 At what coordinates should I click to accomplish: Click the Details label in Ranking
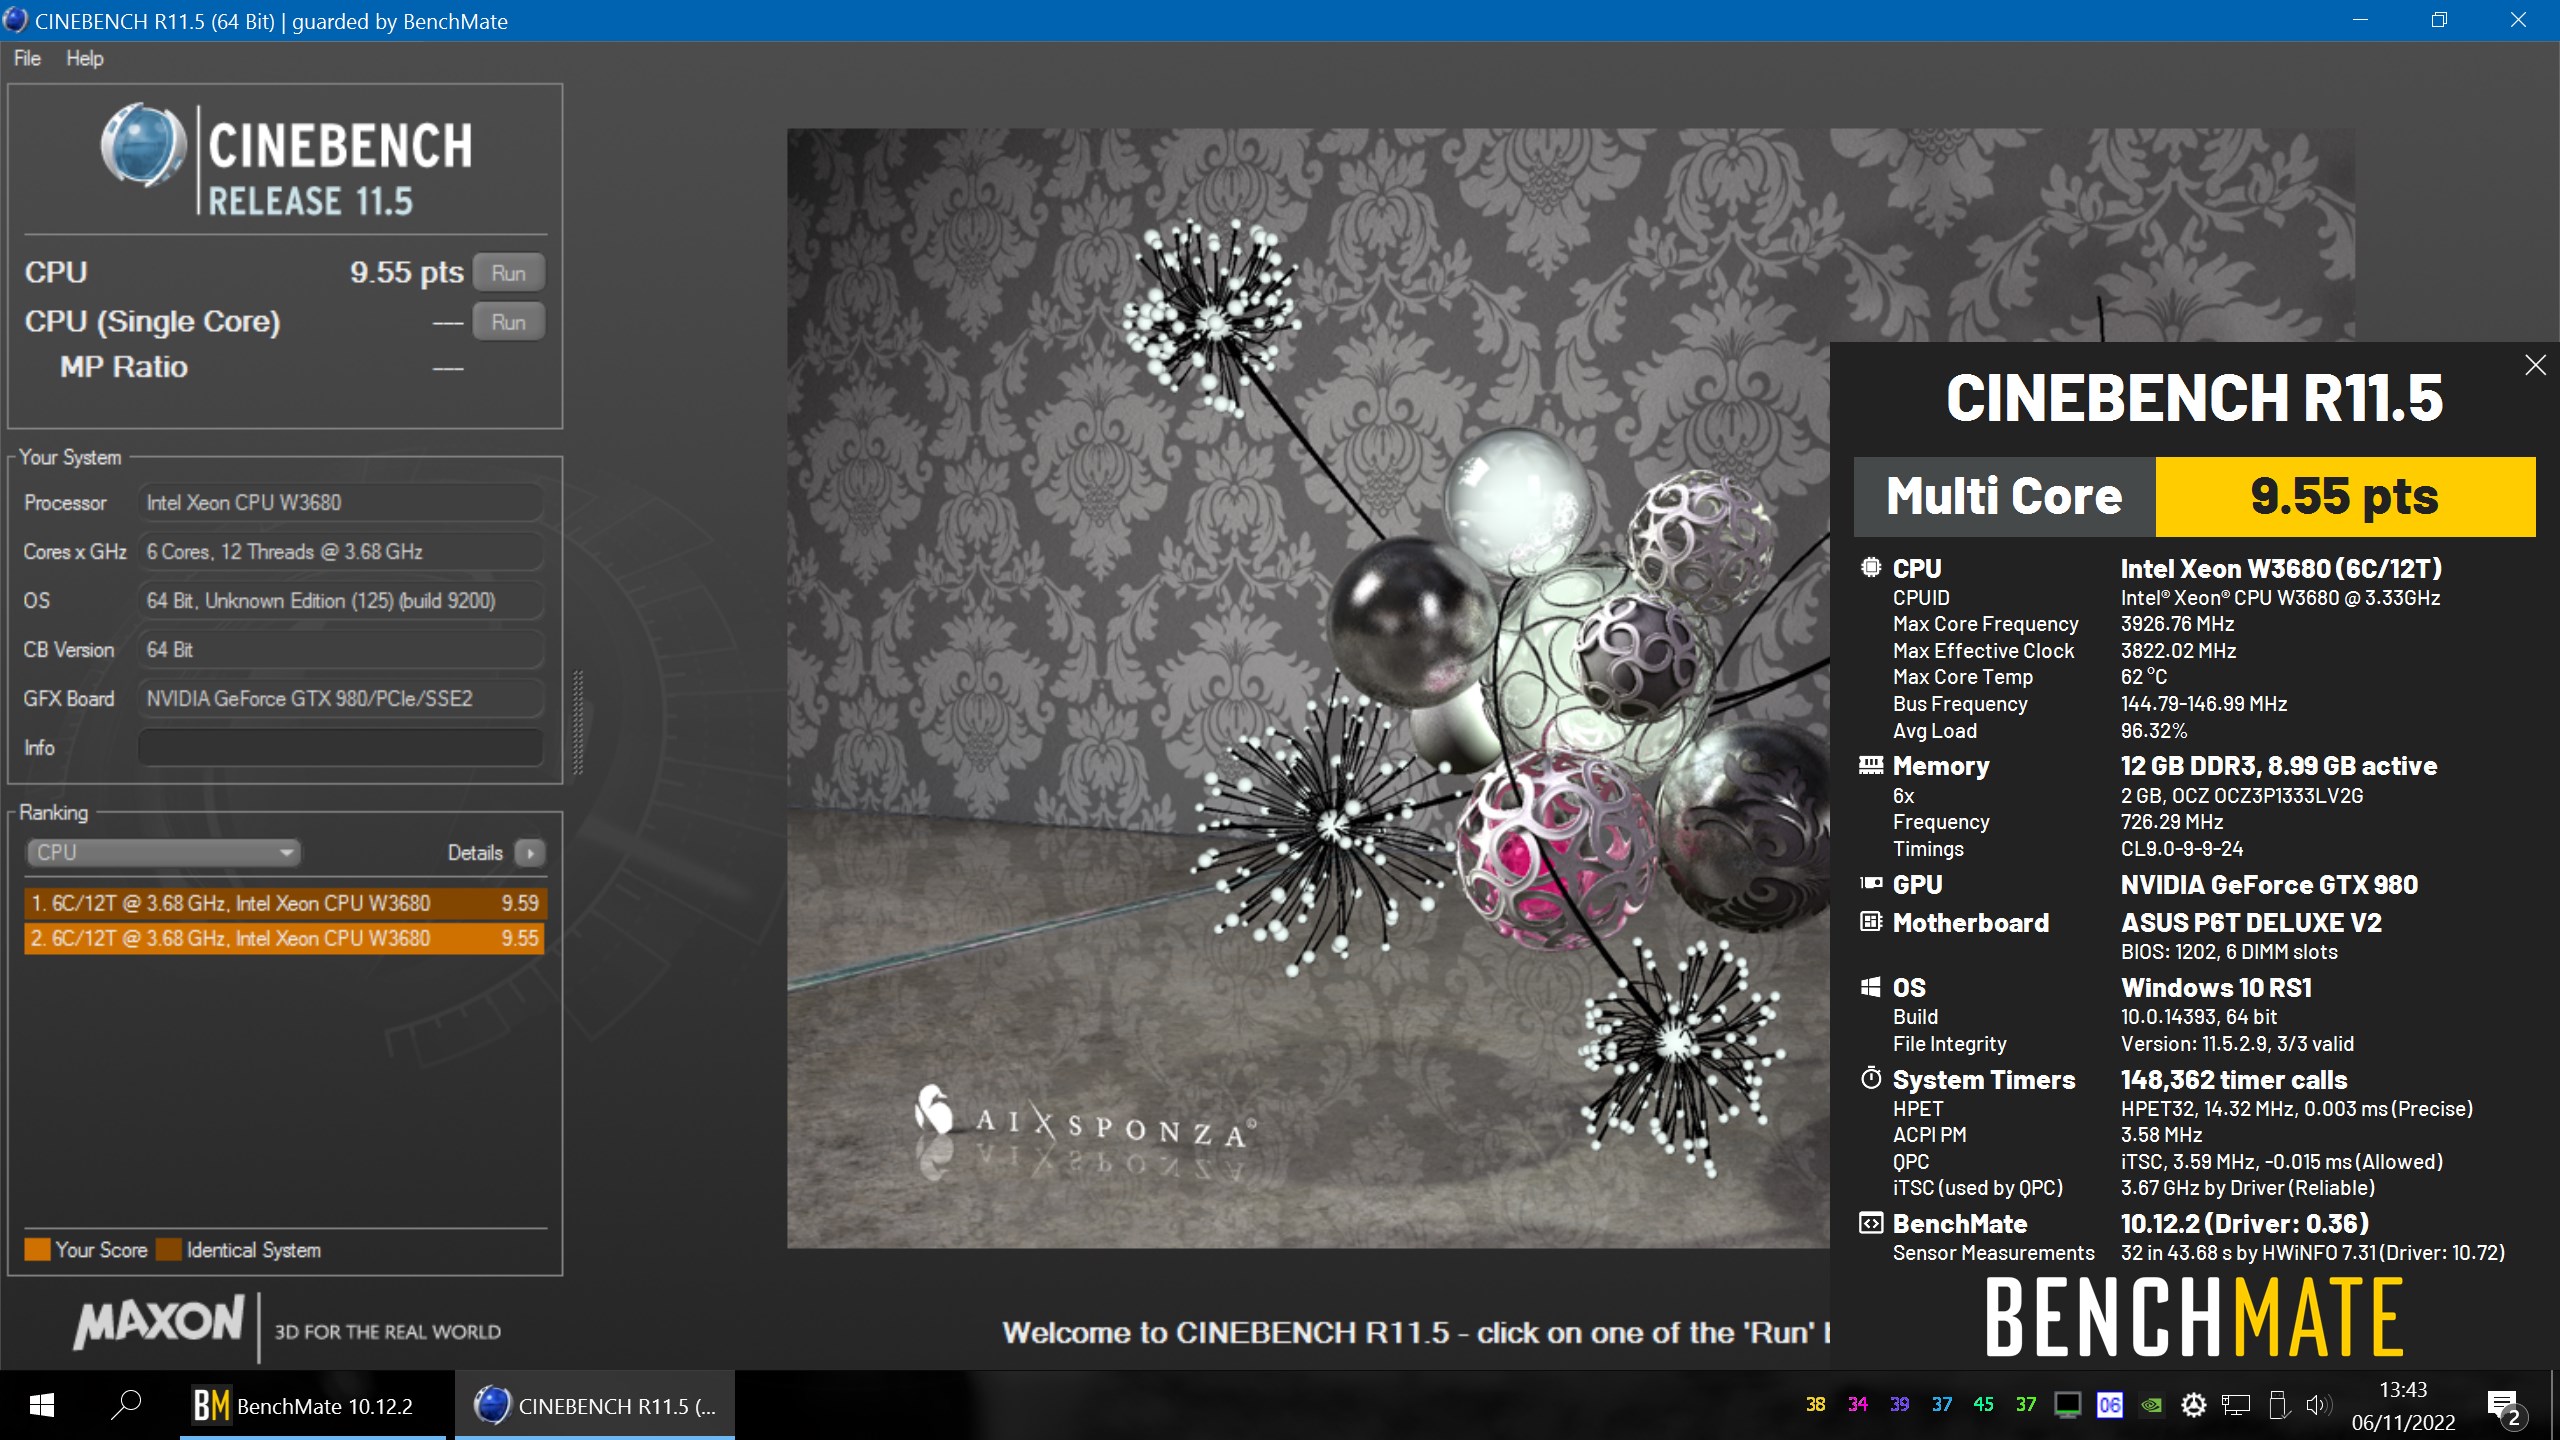(475, 853)
